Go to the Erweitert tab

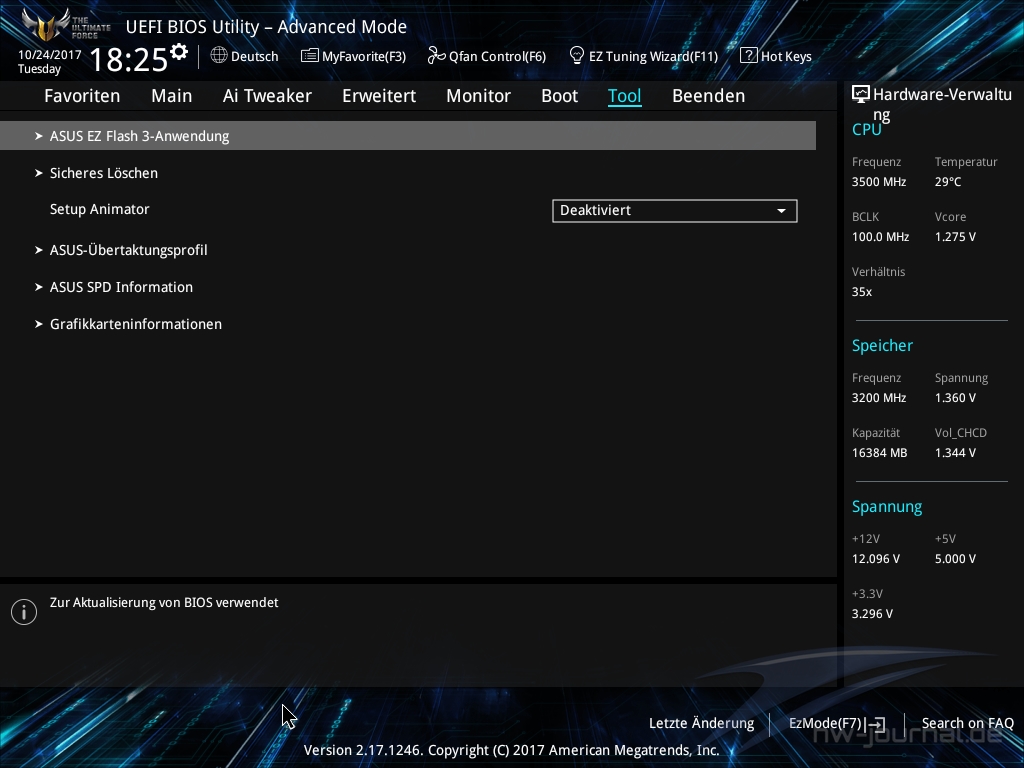(x=379, y=96)
